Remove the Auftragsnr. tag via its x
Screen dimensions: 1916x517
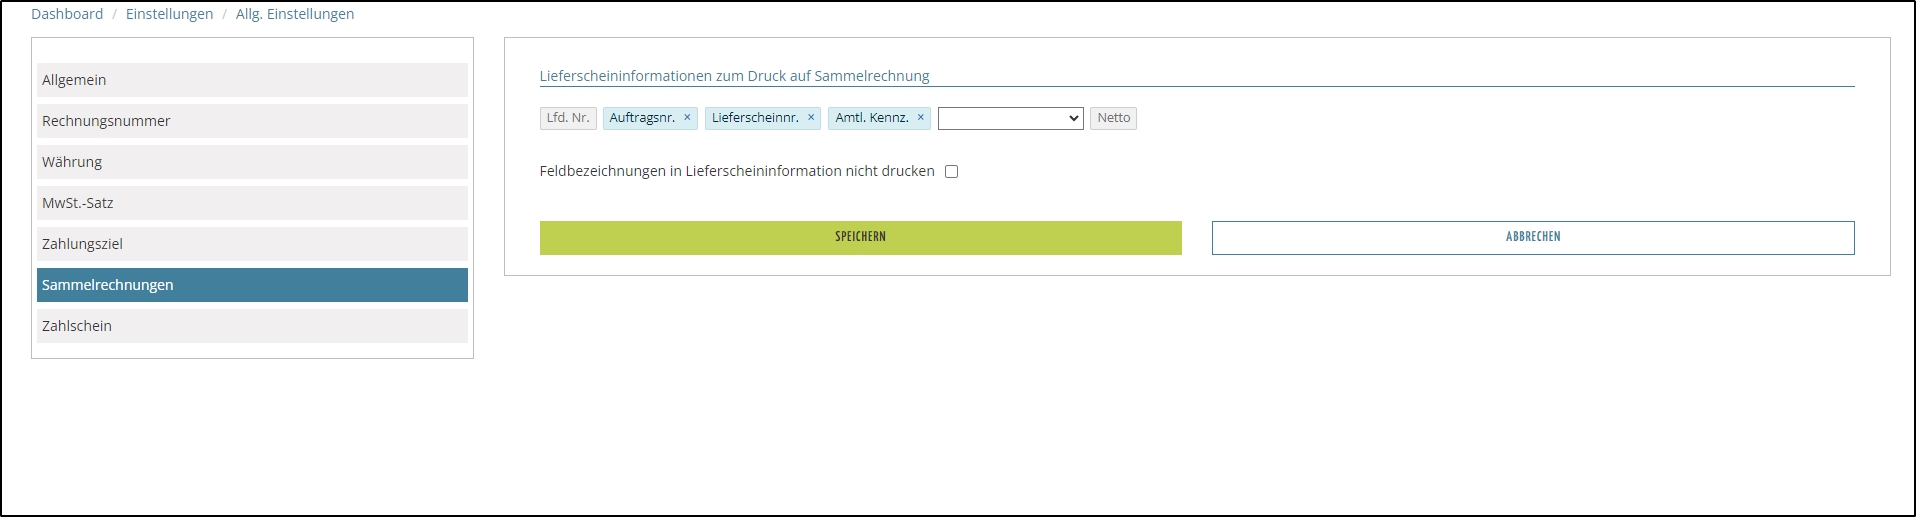point(687,118)
